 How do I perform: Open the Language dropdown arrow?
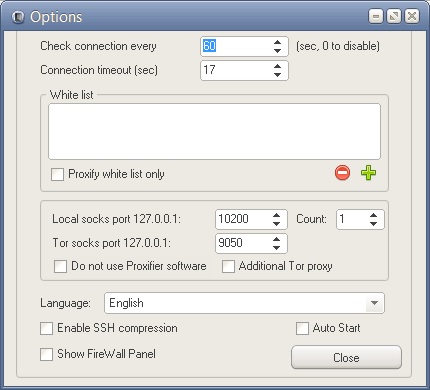(x=374, y=303)
